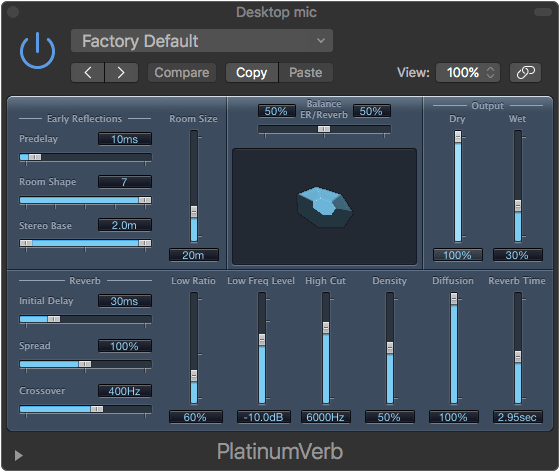Select the Diffusion 100% value field

coord(454,417)
